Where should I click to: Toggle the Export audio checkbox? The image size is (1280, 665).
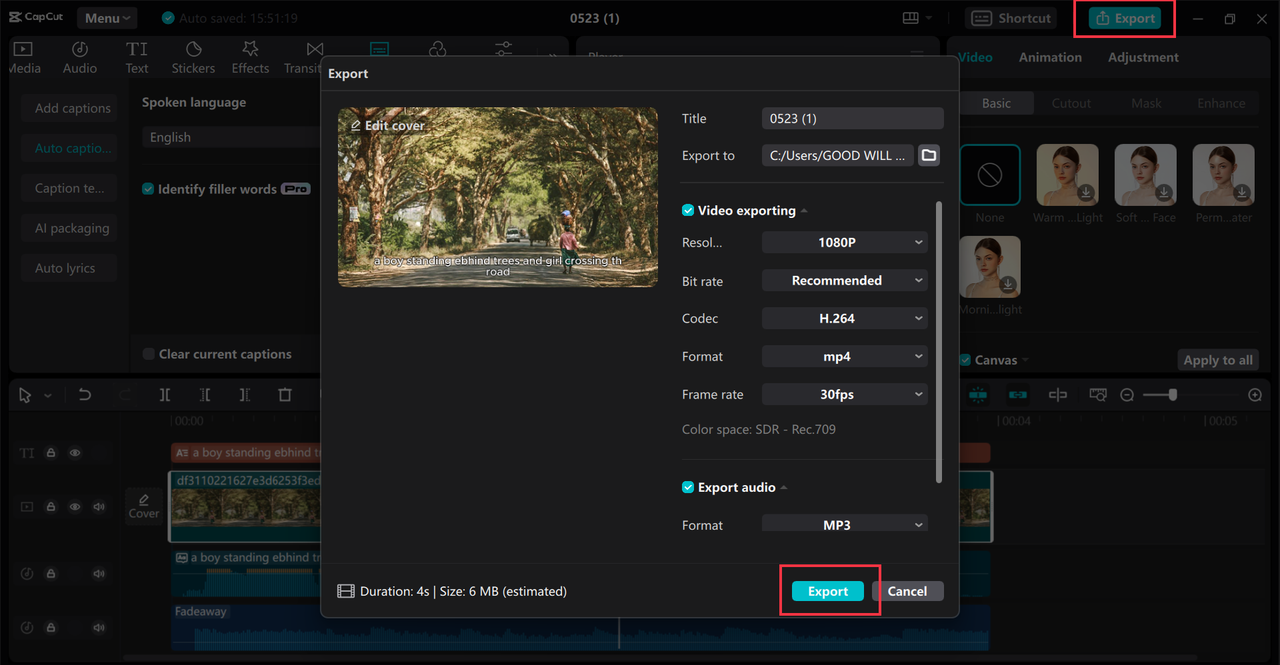point(688,487)
